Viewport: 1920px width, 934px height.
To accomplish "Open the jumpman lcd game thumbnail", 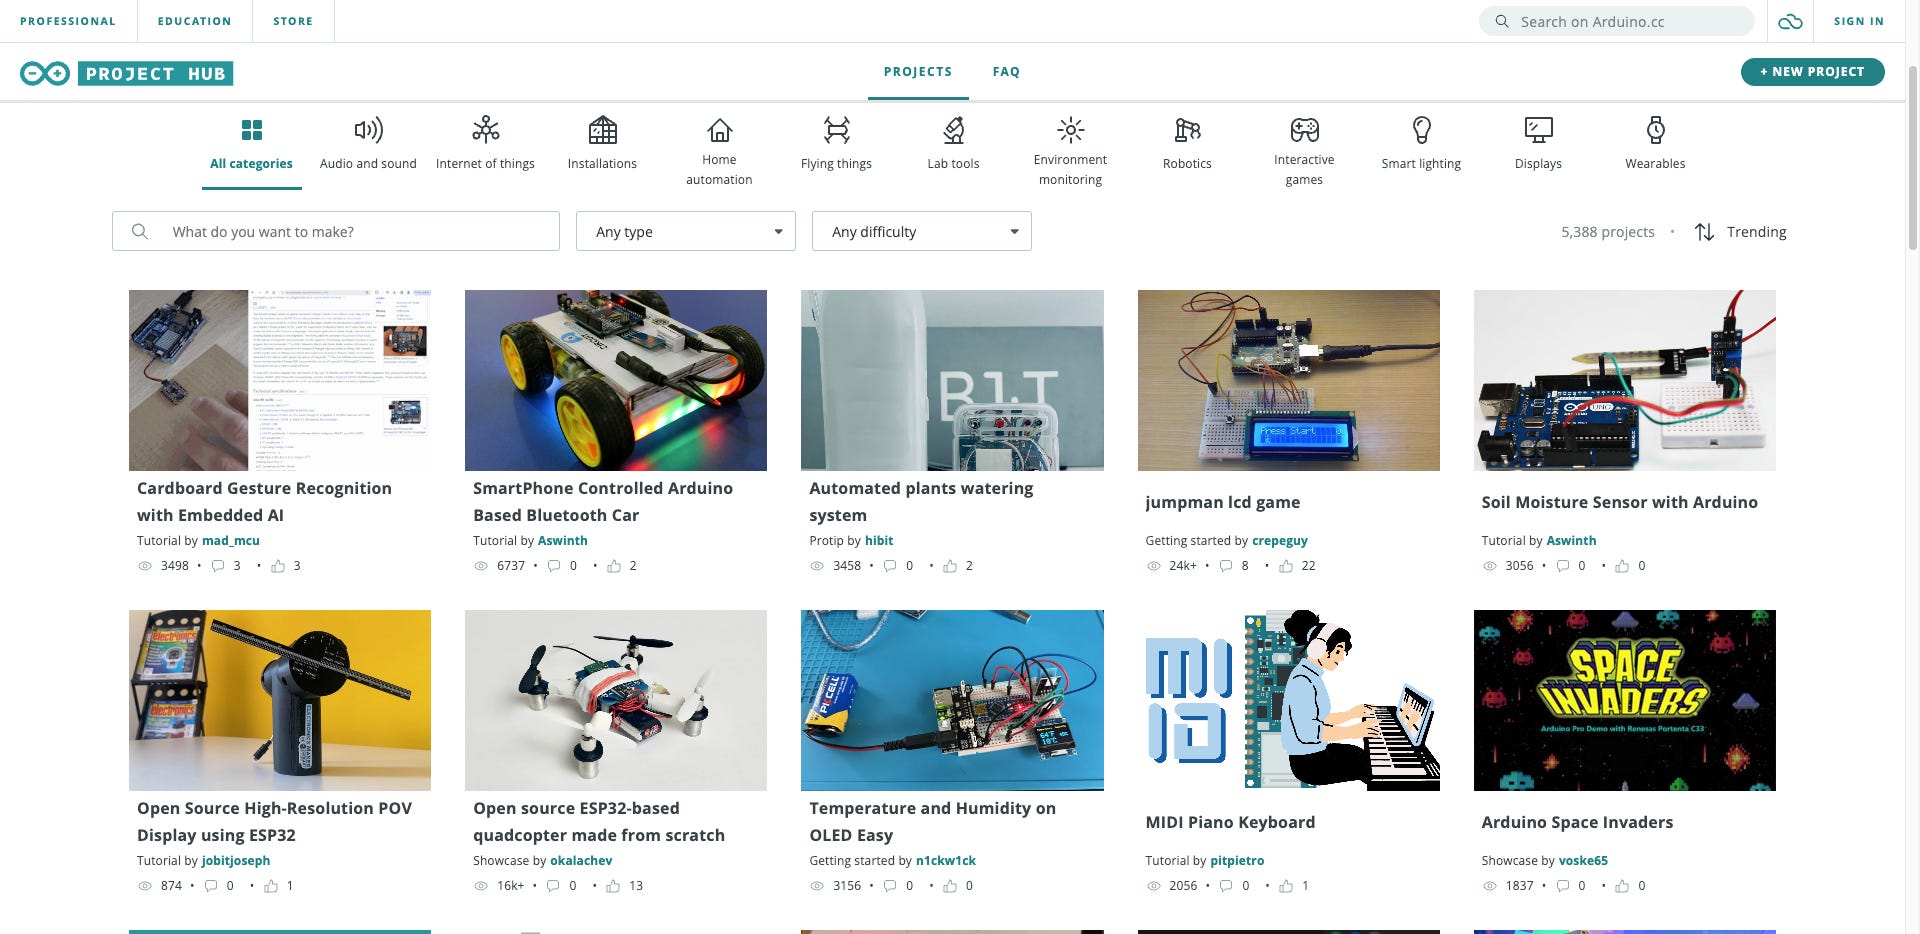I will 1289,380.
